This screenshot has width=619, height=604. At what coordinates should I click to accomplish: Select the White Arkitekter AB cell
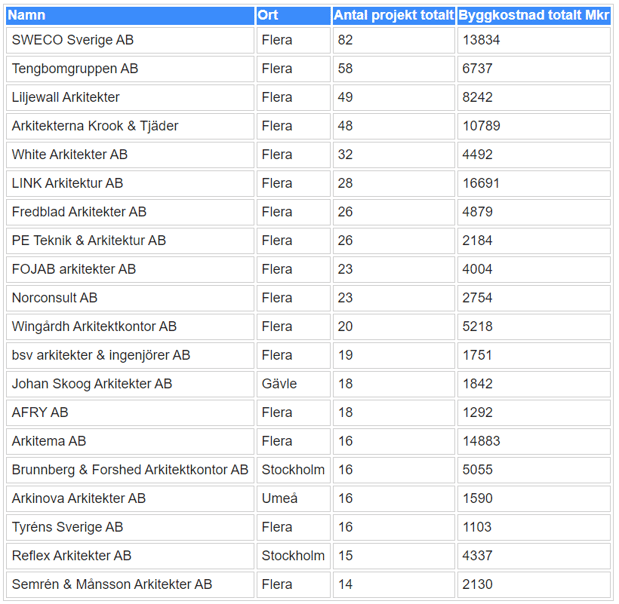tap(130, 155)
